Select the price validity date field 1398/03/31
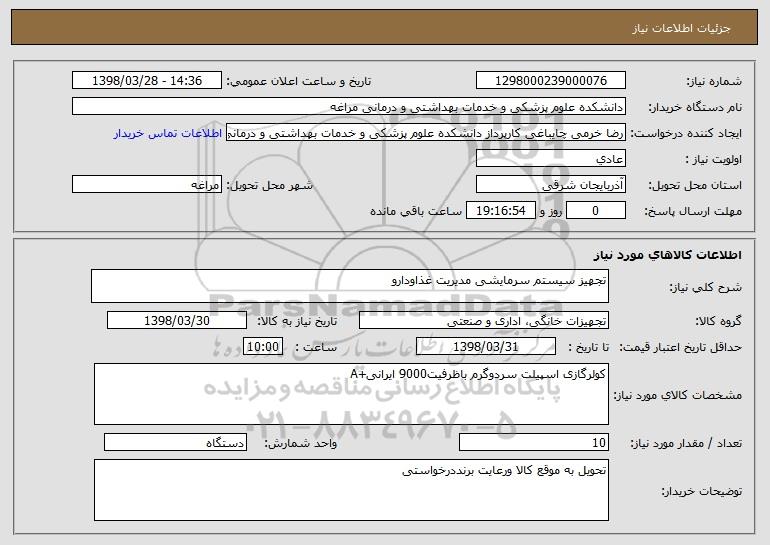Viewport: 770px width, 545px height. (x=486, y=347)
